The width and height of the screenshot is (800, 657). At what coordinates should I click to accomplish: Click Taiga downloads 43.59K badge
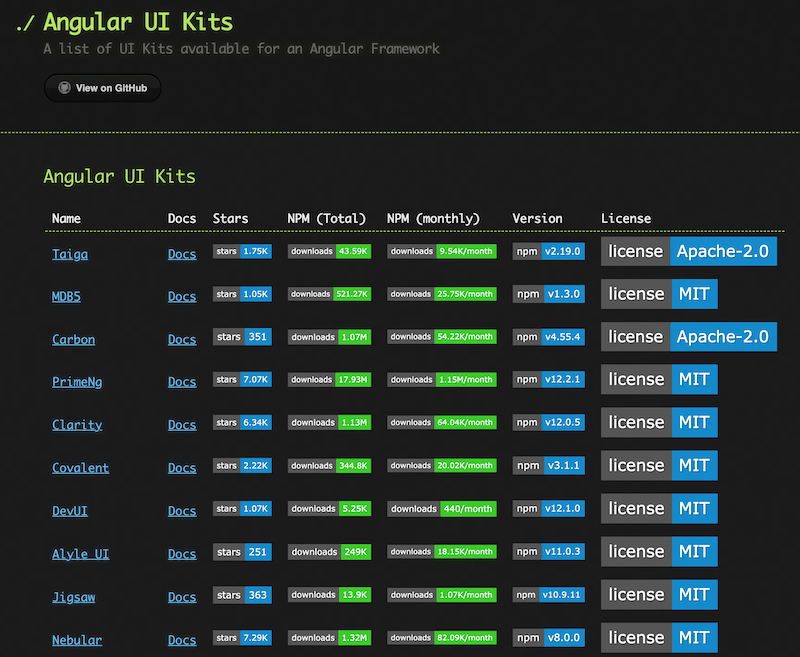tap(329, 251)
